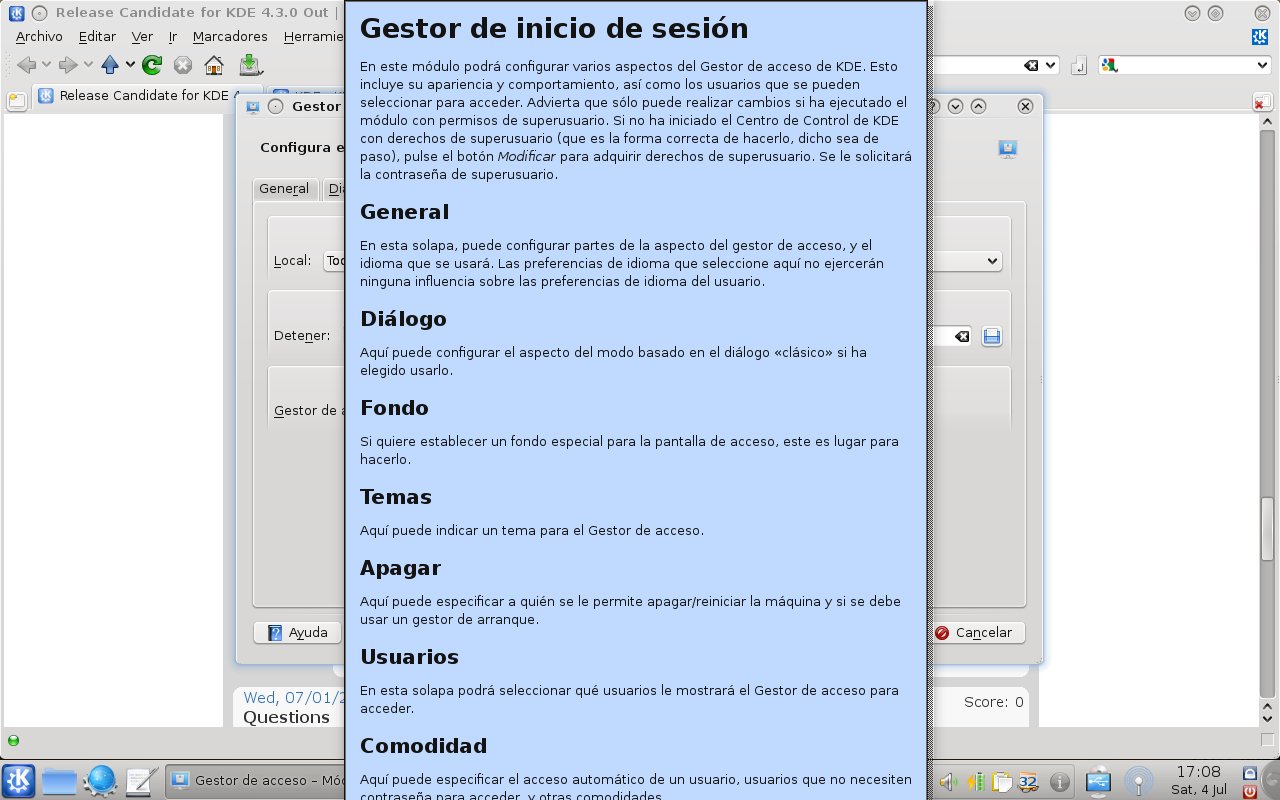Click the digital clock showing 17:08
1280x800 pixels.
pos(1198,772)
